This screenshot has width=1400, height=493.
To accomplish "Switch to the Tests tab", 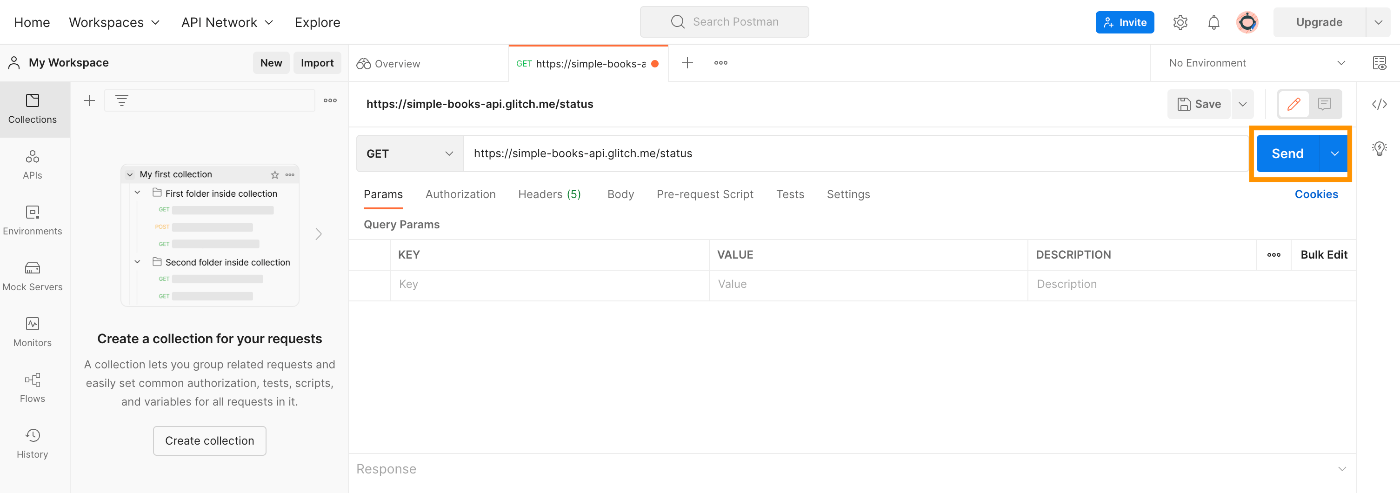I will tap(790, 194).
